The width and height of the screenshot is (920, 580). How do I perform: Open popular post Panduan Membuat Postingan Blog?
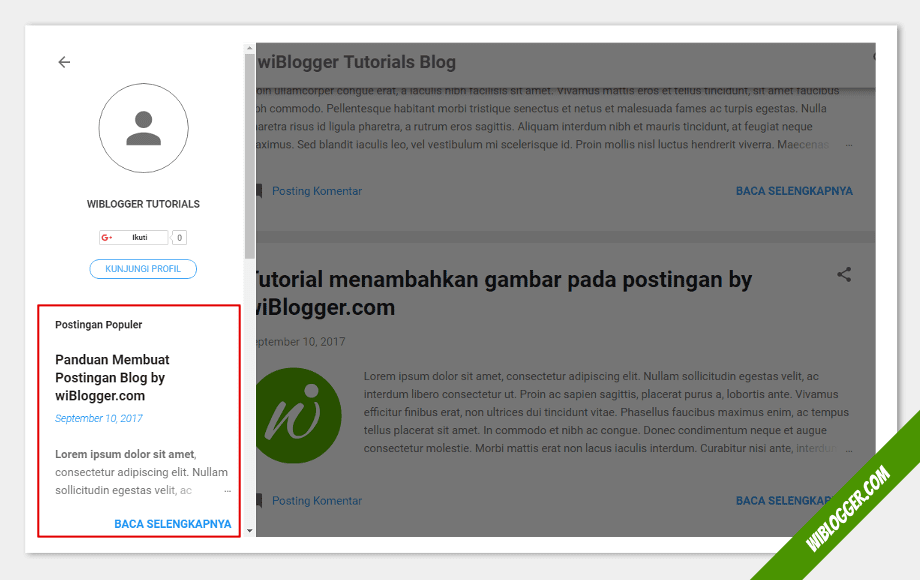pos(112,378)
